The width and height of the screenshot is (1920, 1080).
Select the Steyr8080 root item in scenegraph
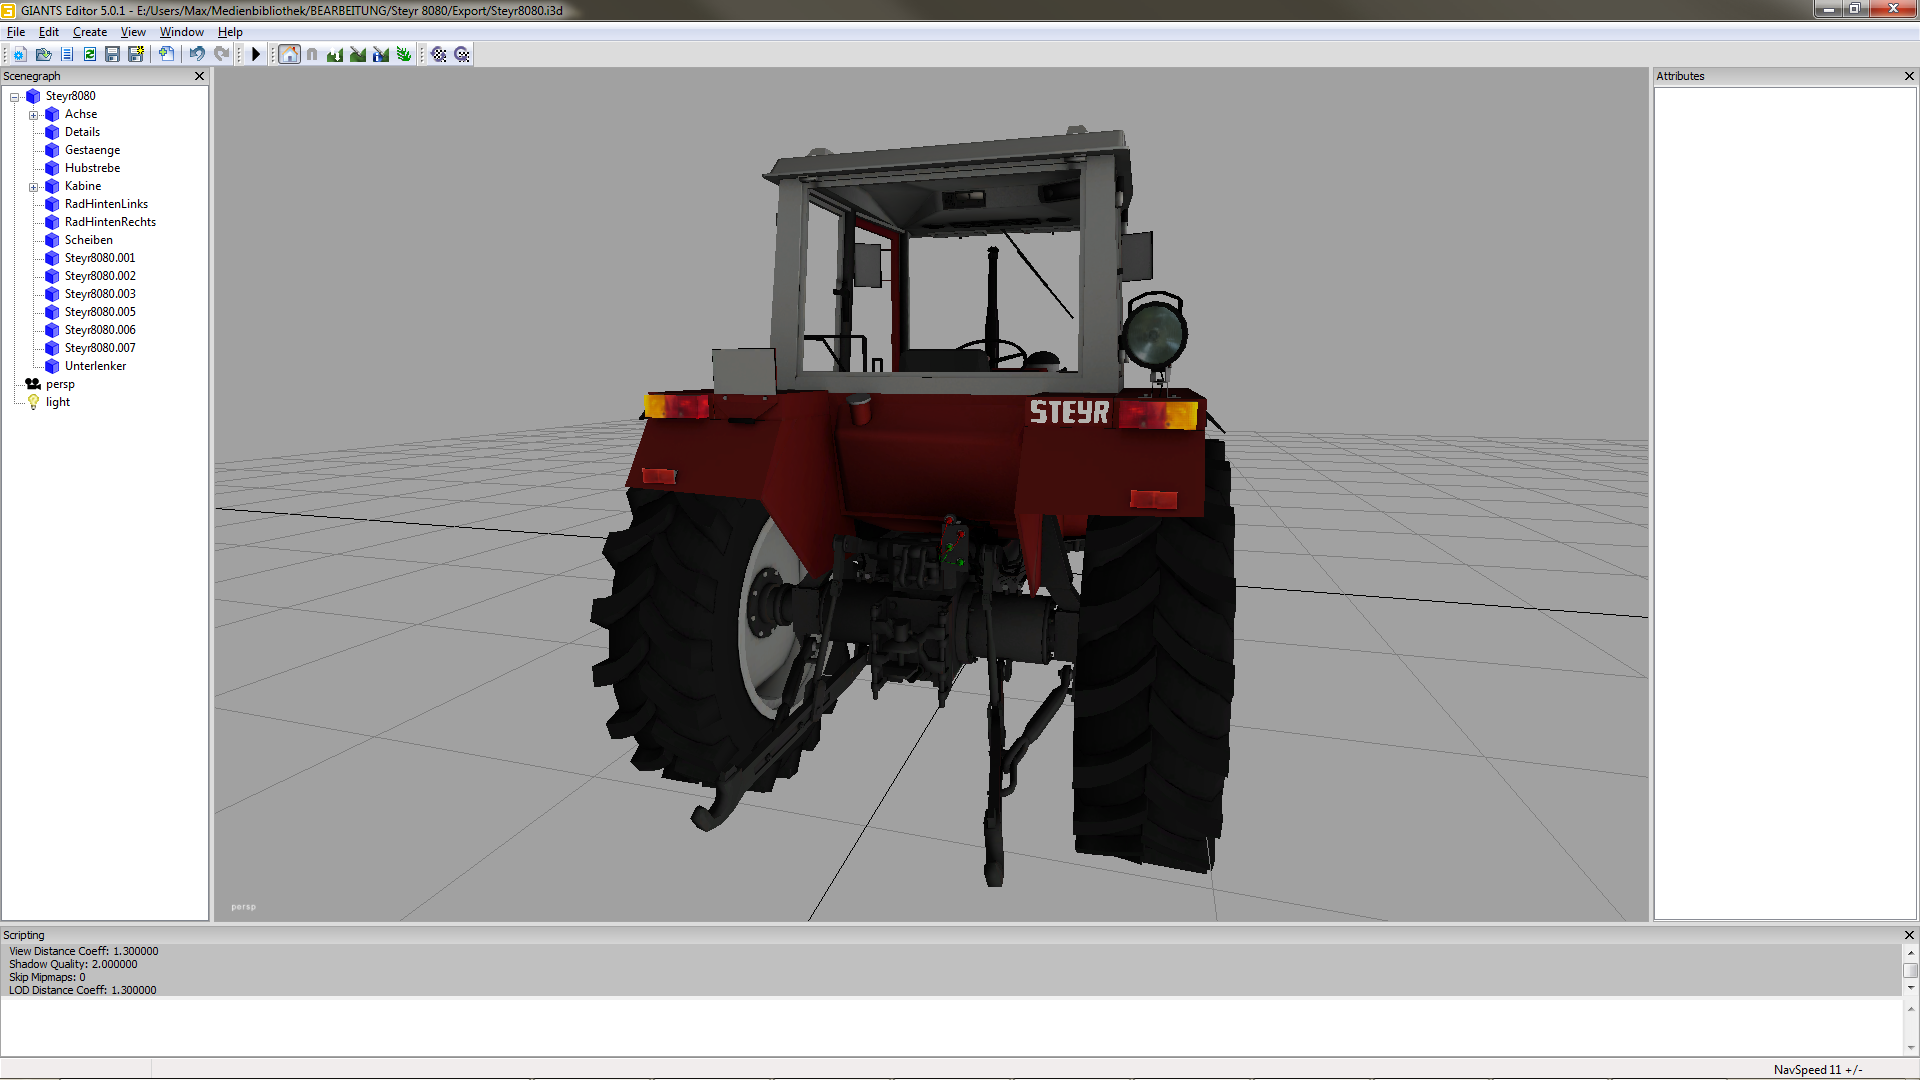click(x=71, y=96)
